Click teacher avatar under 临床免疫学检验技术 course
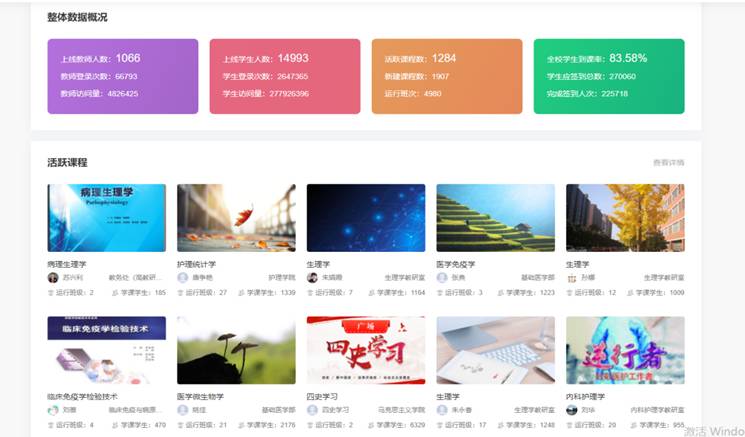The image size is (745, 437). (53, 410)
